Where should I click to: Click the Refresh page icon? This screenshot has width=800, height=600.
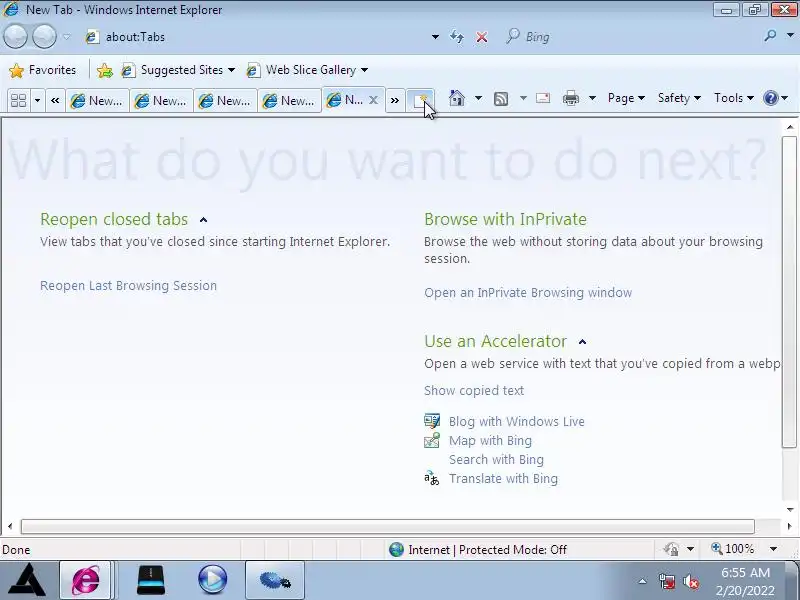457,37
